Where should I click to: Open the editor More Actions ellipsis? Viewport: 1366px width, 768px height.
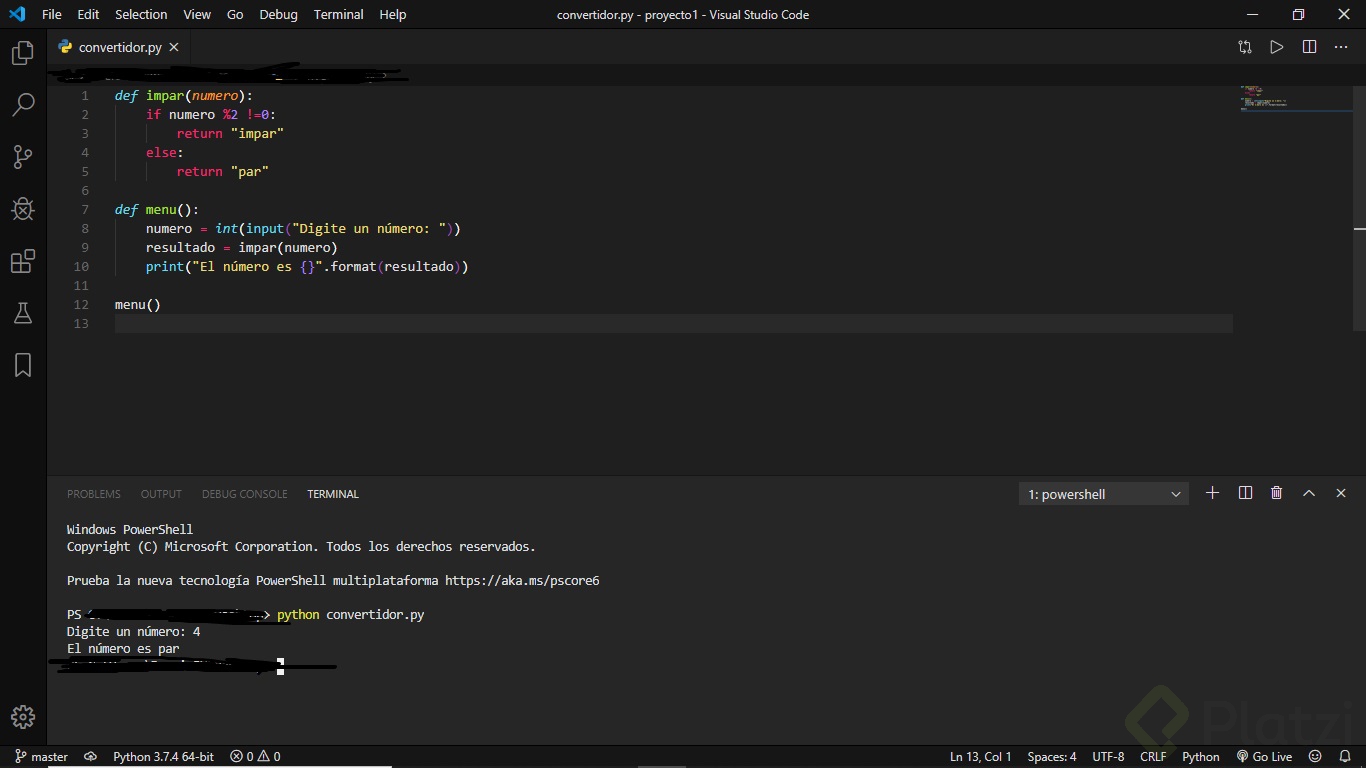1342,47
